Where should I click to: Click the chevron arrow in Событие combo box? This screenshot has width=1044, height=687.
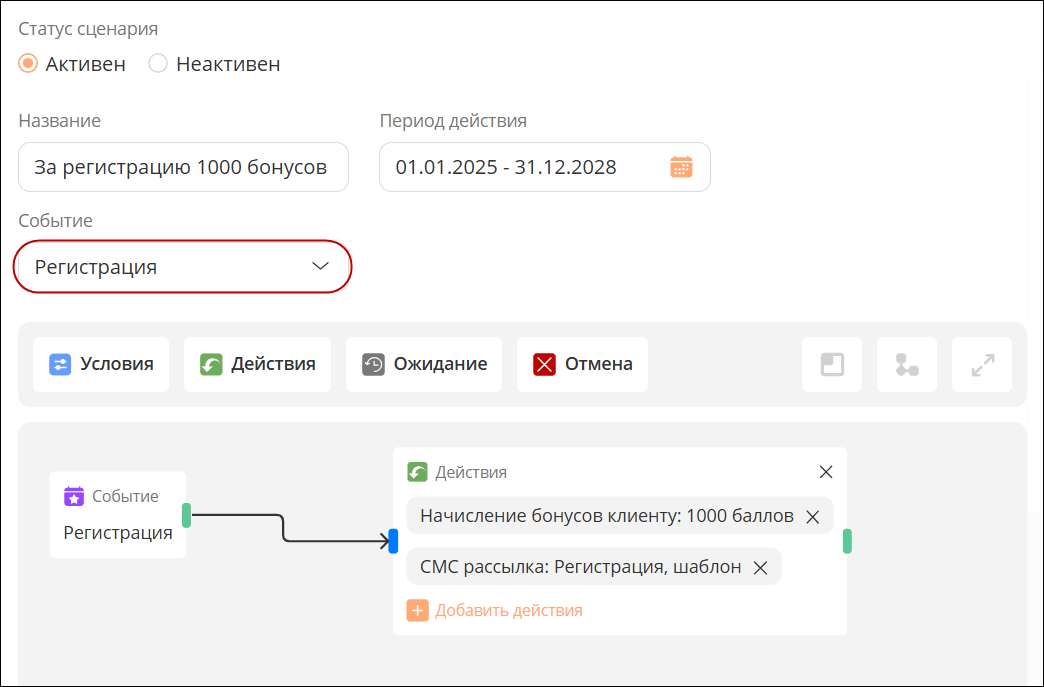[x=320, y=266]
